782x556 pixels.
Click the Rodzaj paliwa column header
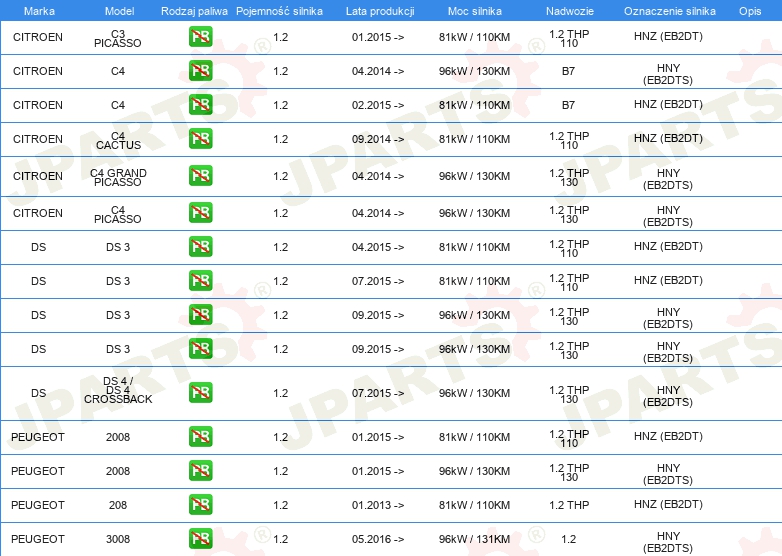click(x=194, y=11)
